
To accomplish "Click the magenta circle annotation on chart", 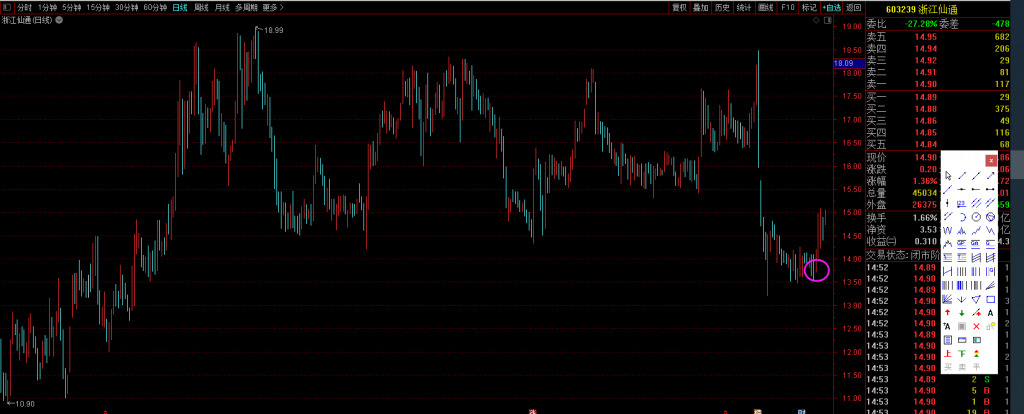I will click(817, 269).
